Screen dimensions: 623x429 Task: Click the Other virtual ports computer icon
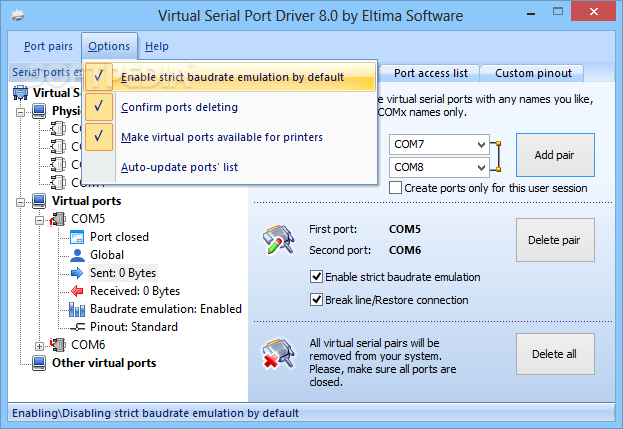[x=39, y=363]
